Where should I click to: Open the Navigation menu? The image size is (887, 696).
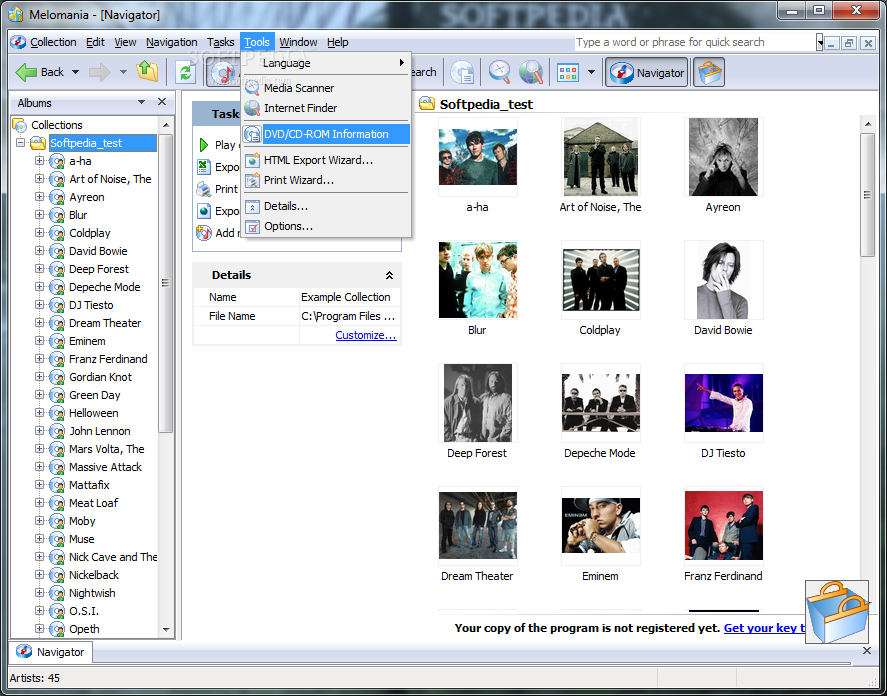tap(171, 42)
